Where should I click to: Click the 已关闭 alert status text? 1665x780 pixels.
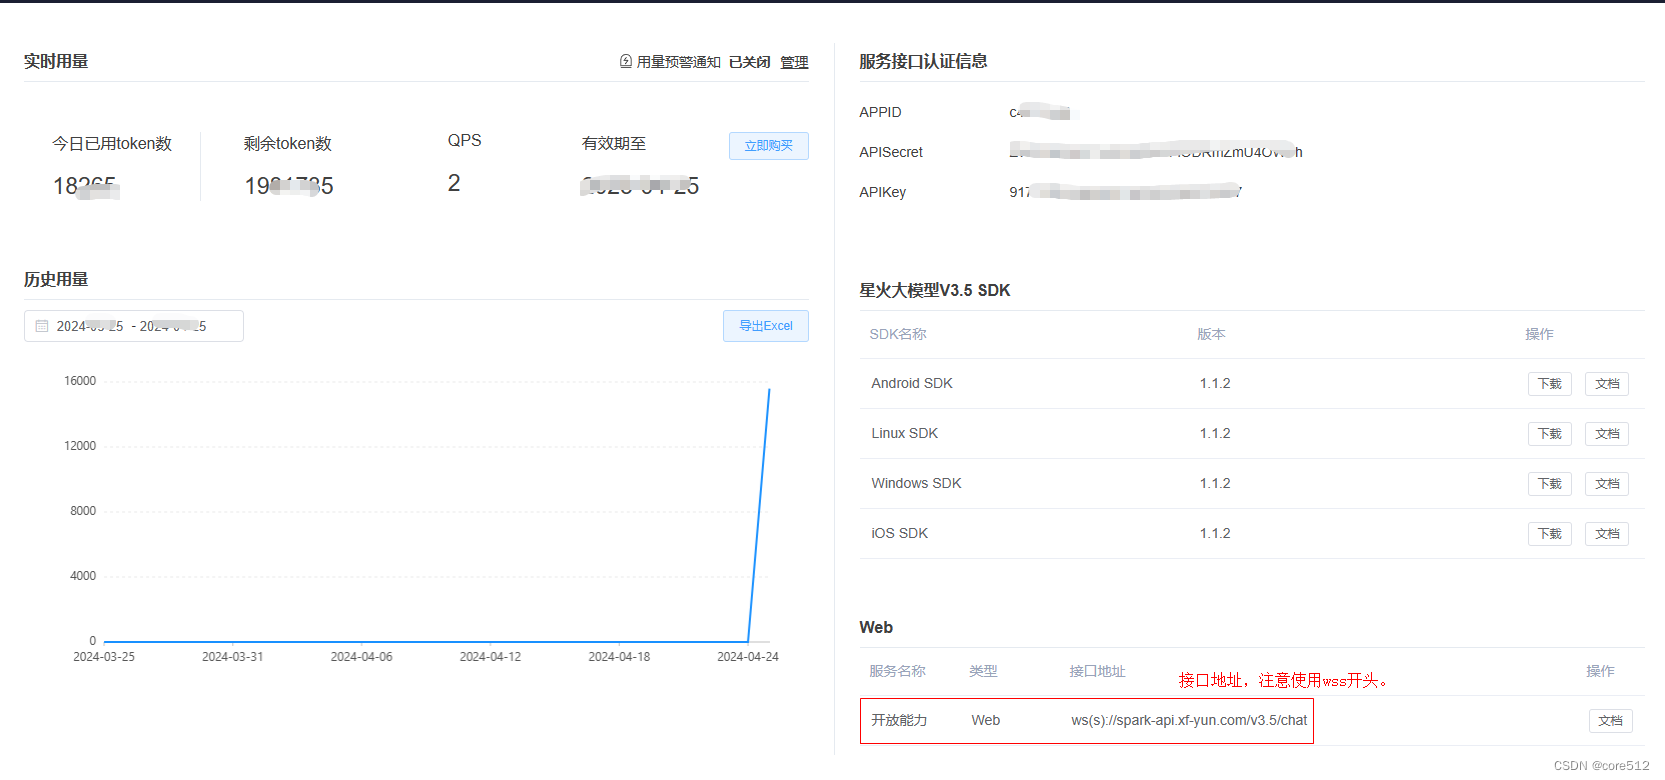click(x=749, y=62)
